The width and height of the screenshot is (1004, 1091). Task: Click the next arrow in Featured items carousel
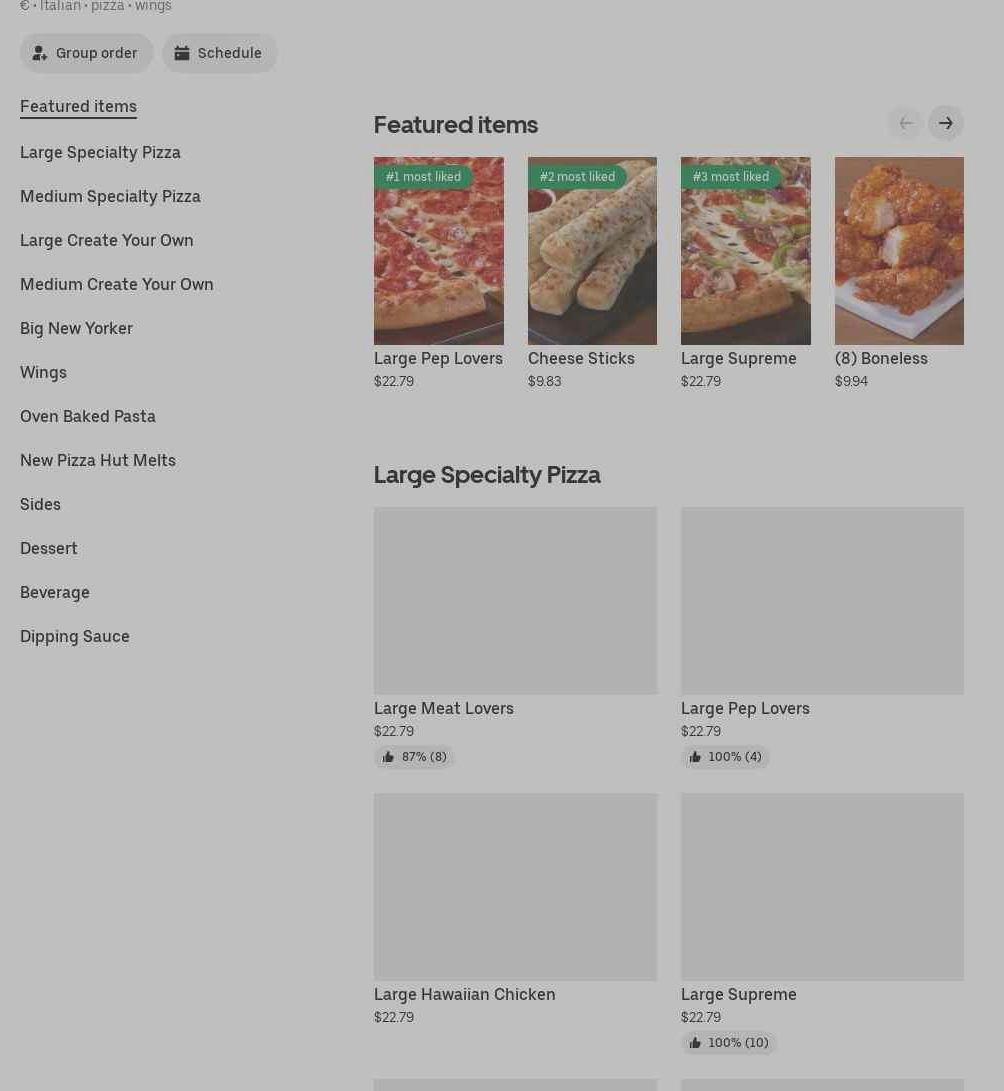coord(945,123)
